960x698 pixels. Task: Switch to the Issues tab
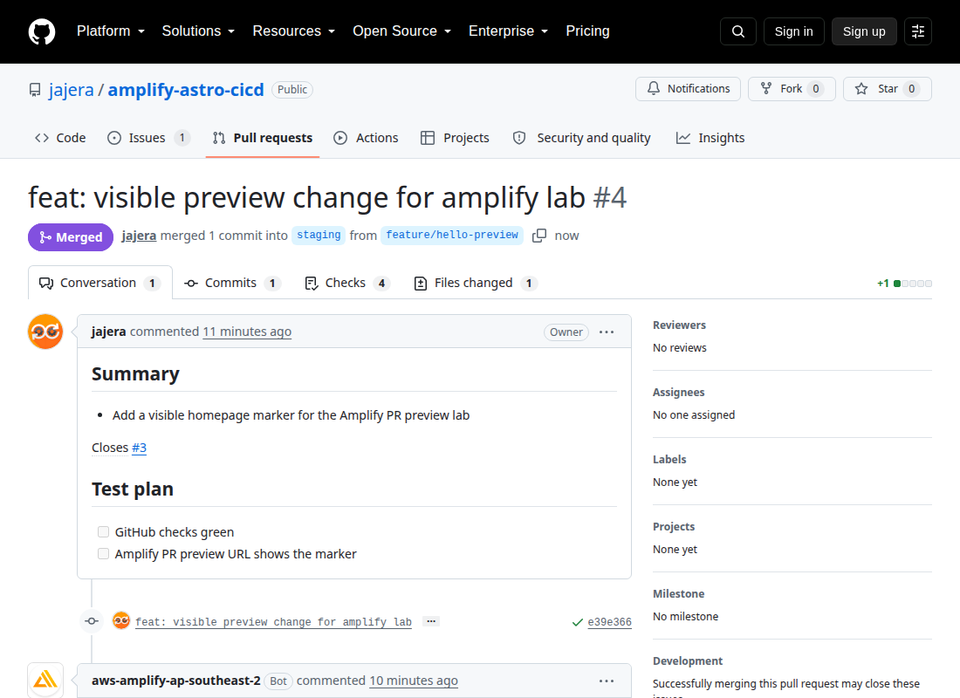(148, 138)
